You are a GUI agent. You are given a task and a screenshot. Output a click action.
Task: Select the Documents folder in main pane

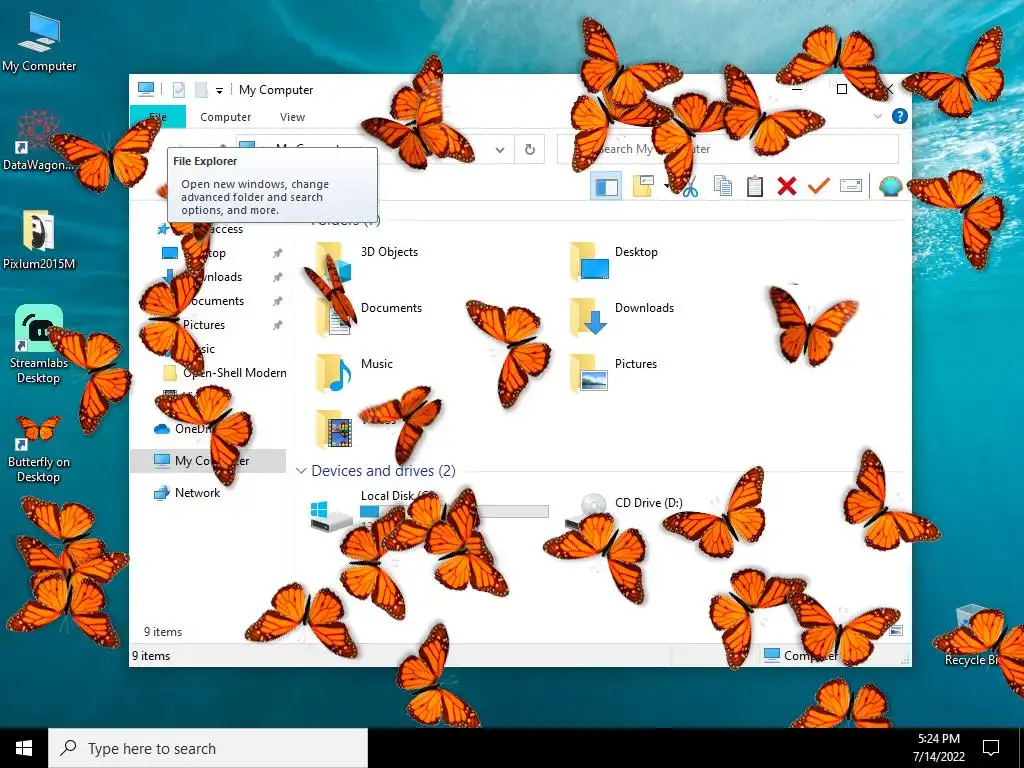(368, 317)
